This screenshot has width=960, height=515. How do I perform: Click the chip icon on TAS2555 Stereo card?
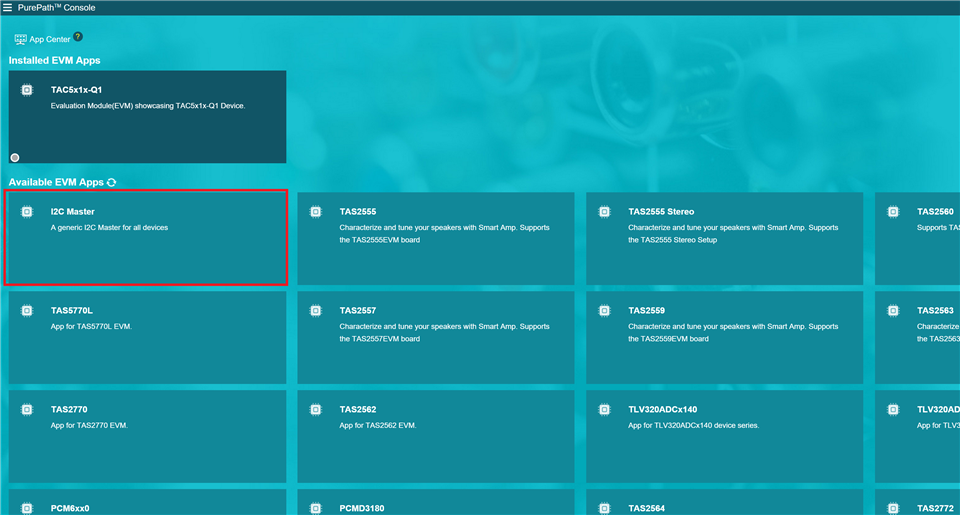point(604,212)
